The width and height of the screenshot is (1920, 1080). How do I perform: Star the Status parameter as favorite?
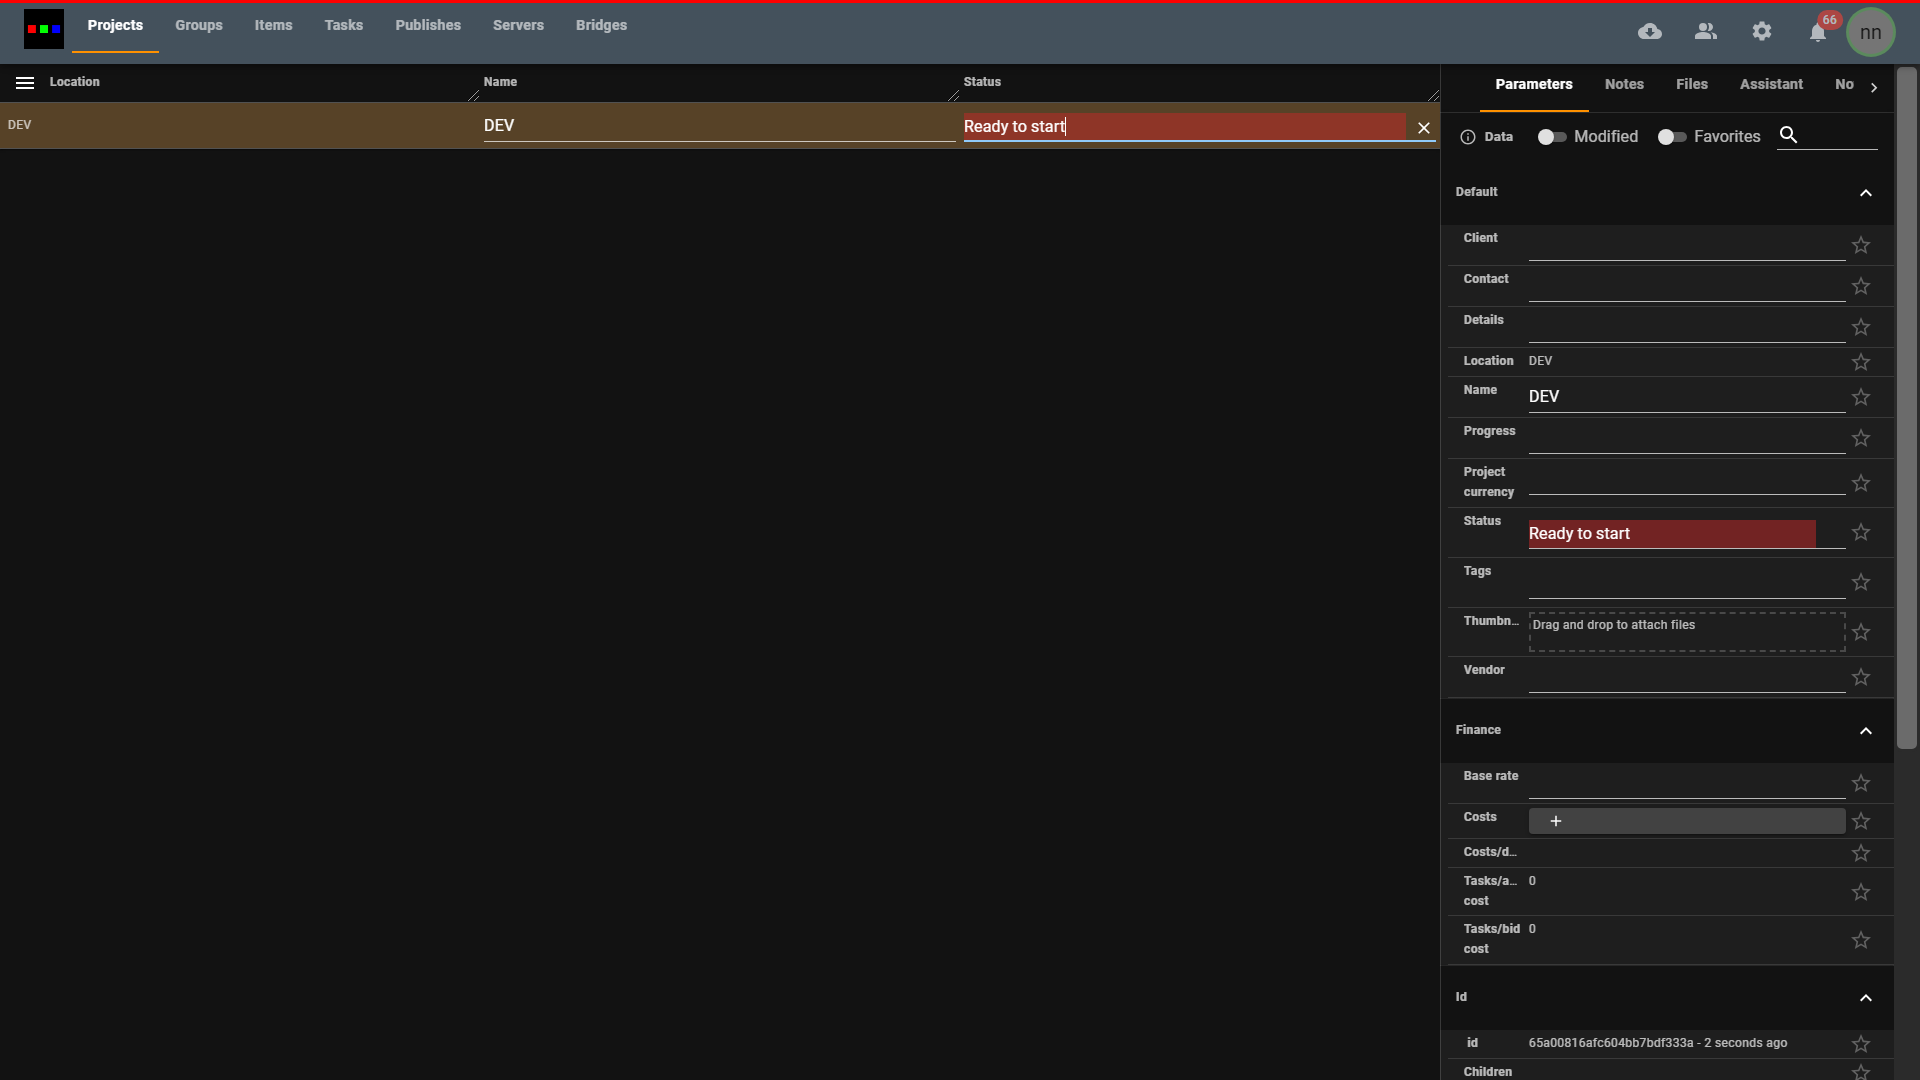[1861, 533]
